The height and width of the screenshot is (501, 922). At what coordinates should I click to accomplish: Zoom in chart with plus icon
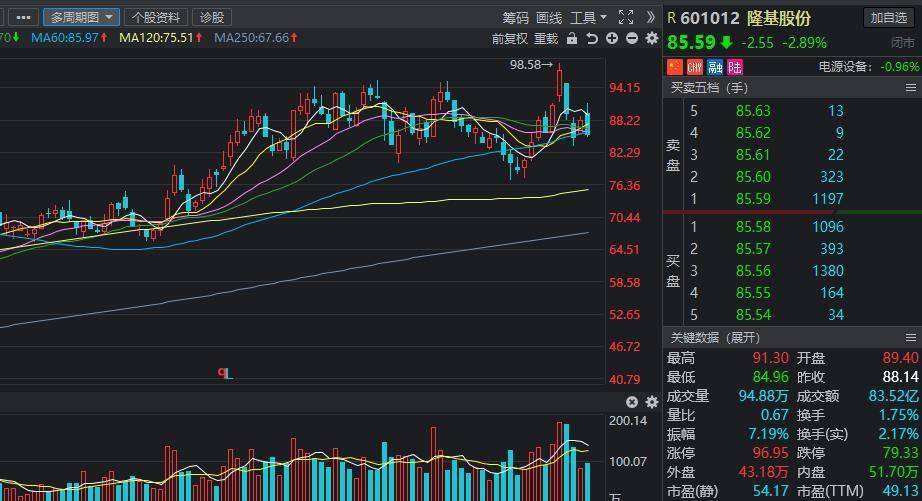tap(612, 39)
